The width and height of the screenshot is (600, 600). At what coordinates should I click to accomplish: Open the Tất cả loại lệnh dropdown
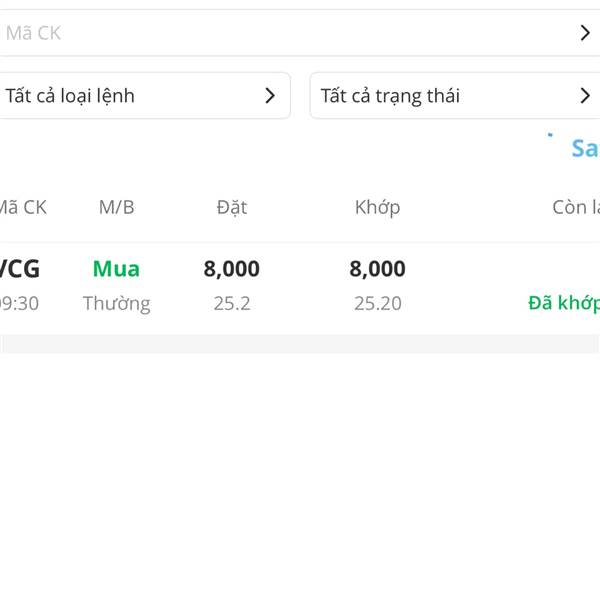click(140, 96)
